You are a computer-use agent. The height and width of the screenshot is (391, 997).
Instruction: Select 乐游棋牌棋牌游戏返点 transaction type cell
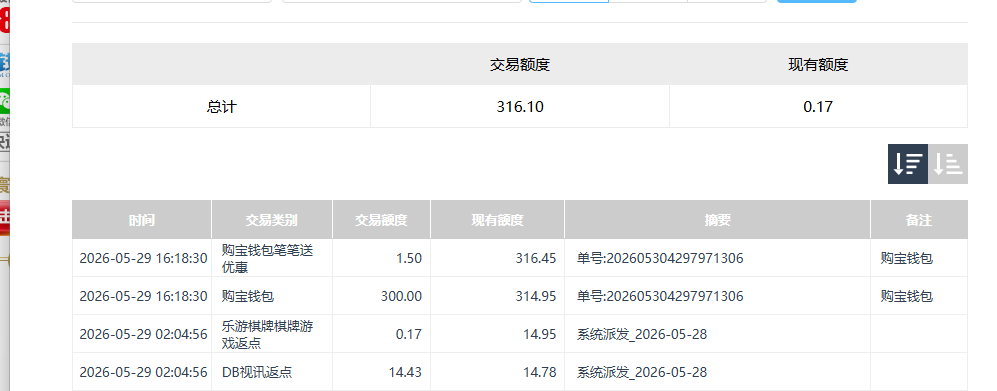pos(272,334)
